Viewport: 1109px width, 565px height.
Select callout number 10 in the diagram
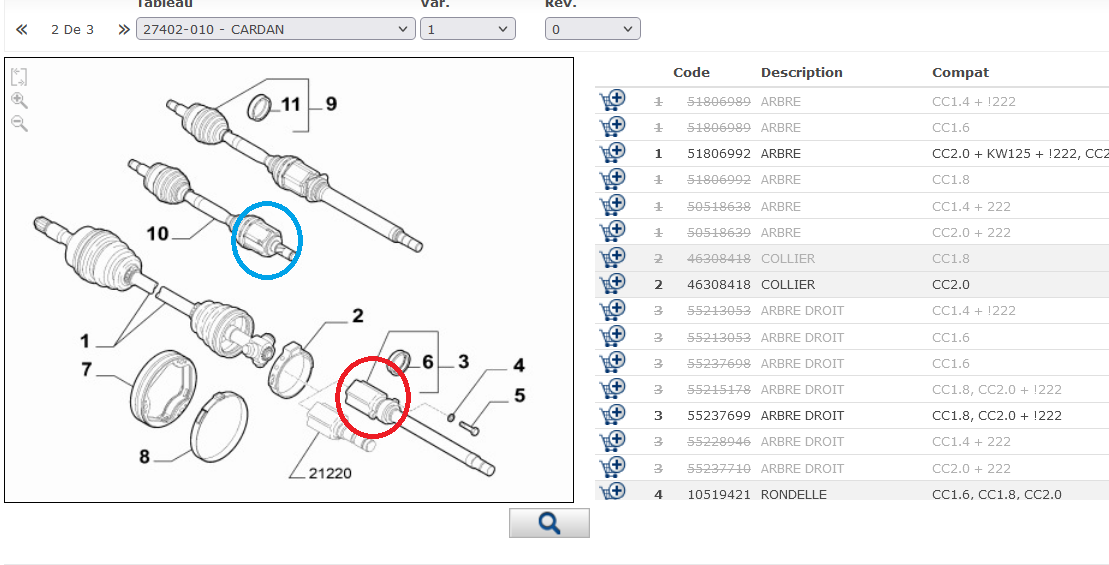pyautogui.click(x=158, y=233)
